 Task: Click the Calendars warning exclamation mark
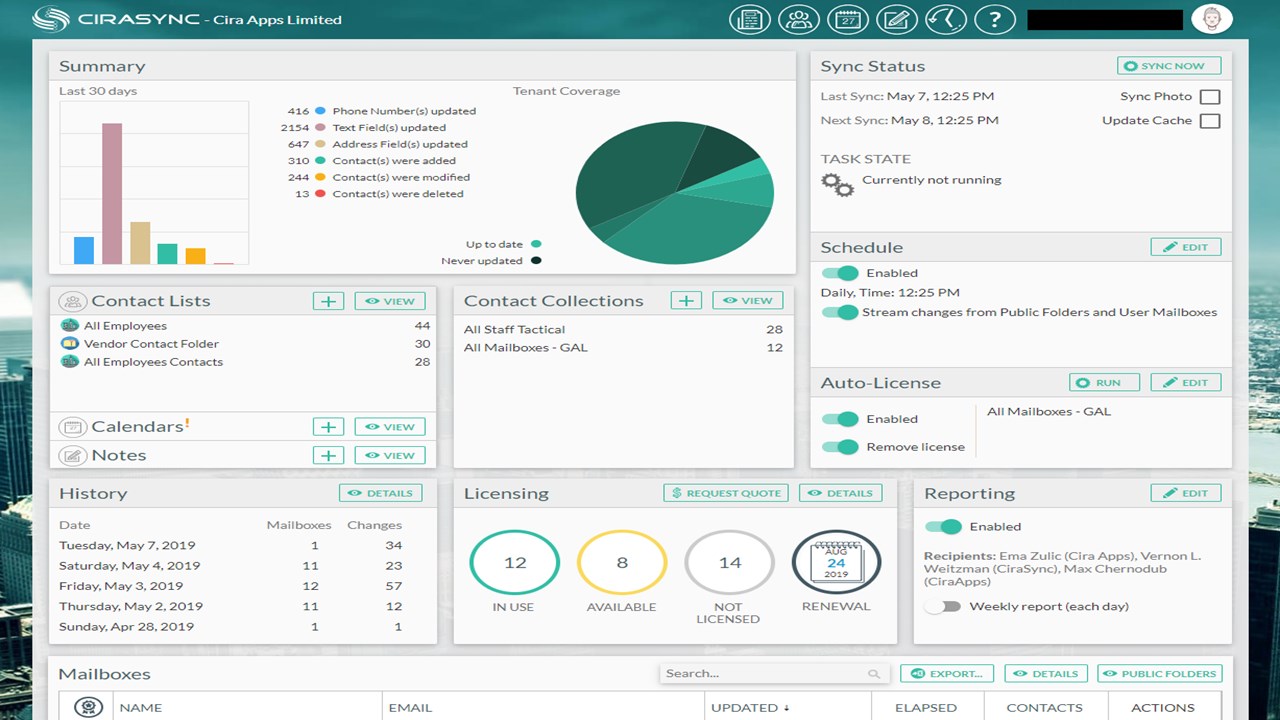187,424
